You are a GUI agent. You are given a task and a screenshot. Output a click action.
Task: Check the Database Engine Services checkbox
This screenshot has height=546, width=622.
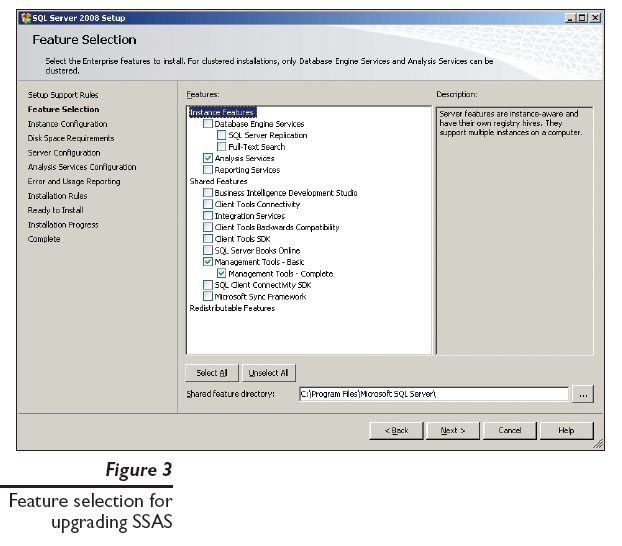click(208, 124)
